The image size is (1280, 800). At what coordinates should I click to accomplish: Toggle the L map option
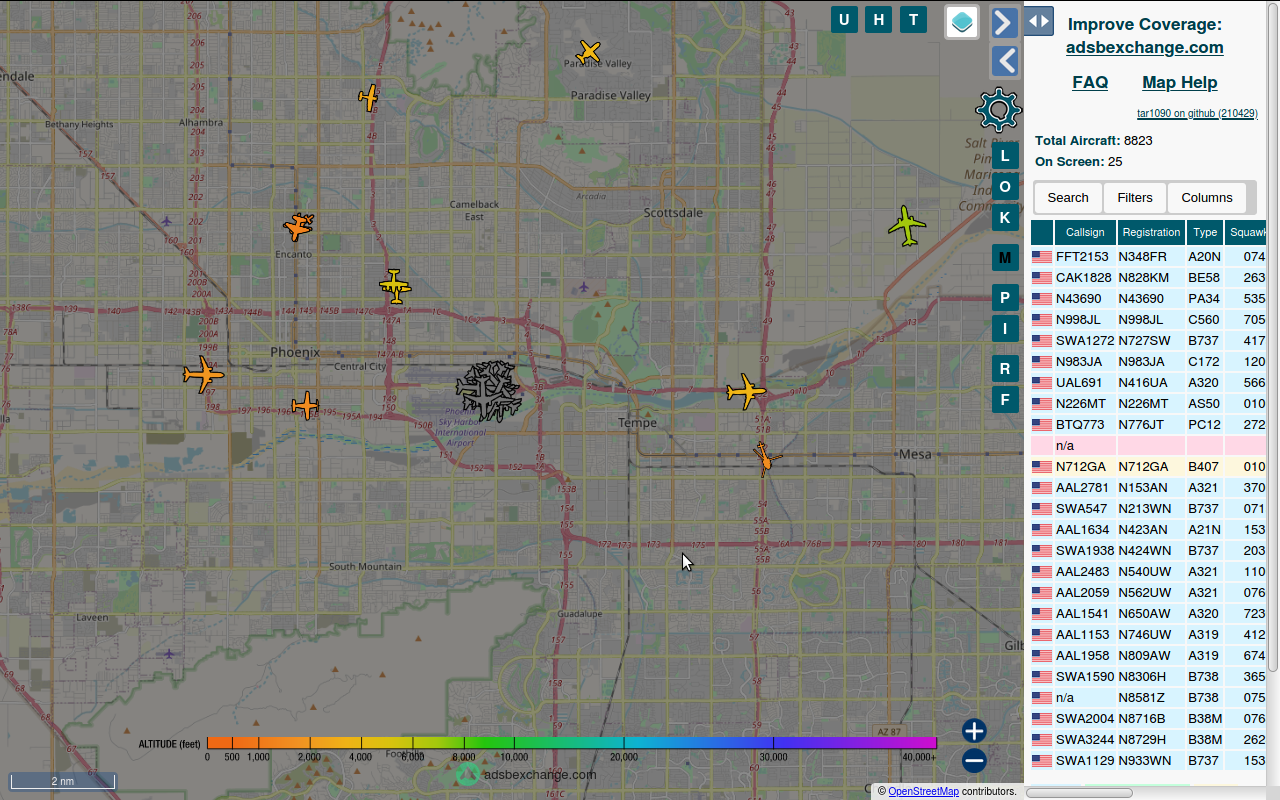pos(1005,155)
